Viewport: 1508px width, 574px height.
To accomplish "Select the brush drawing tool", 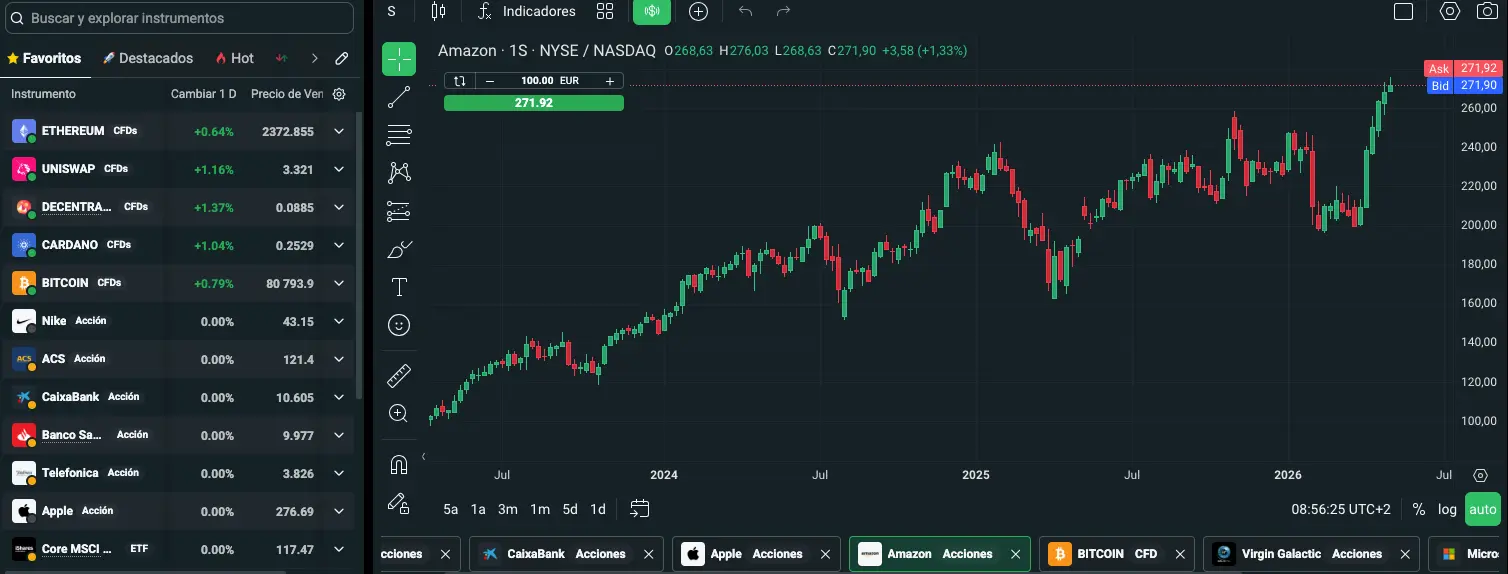I will click(399, 249).
